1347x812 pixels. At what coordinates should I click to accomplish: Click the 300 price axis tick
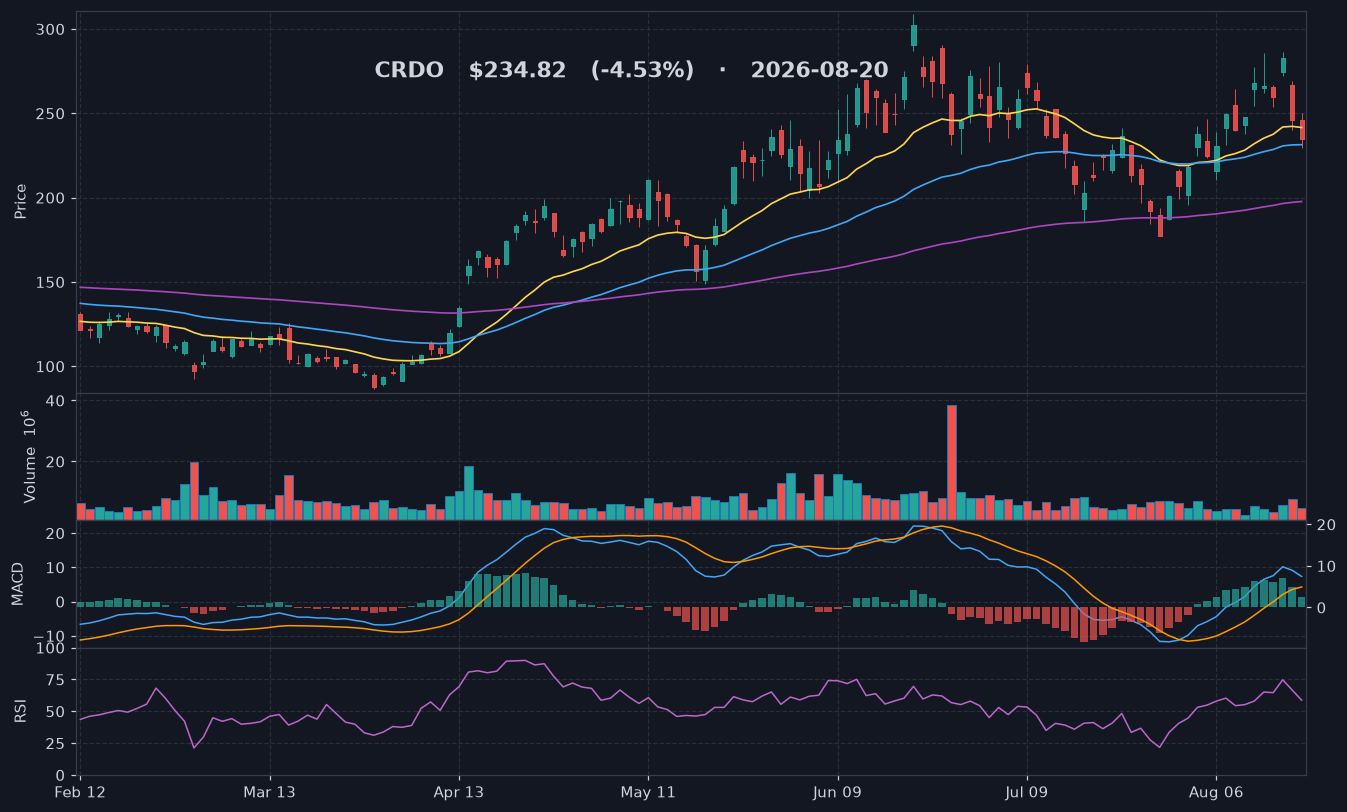(52, 30)
